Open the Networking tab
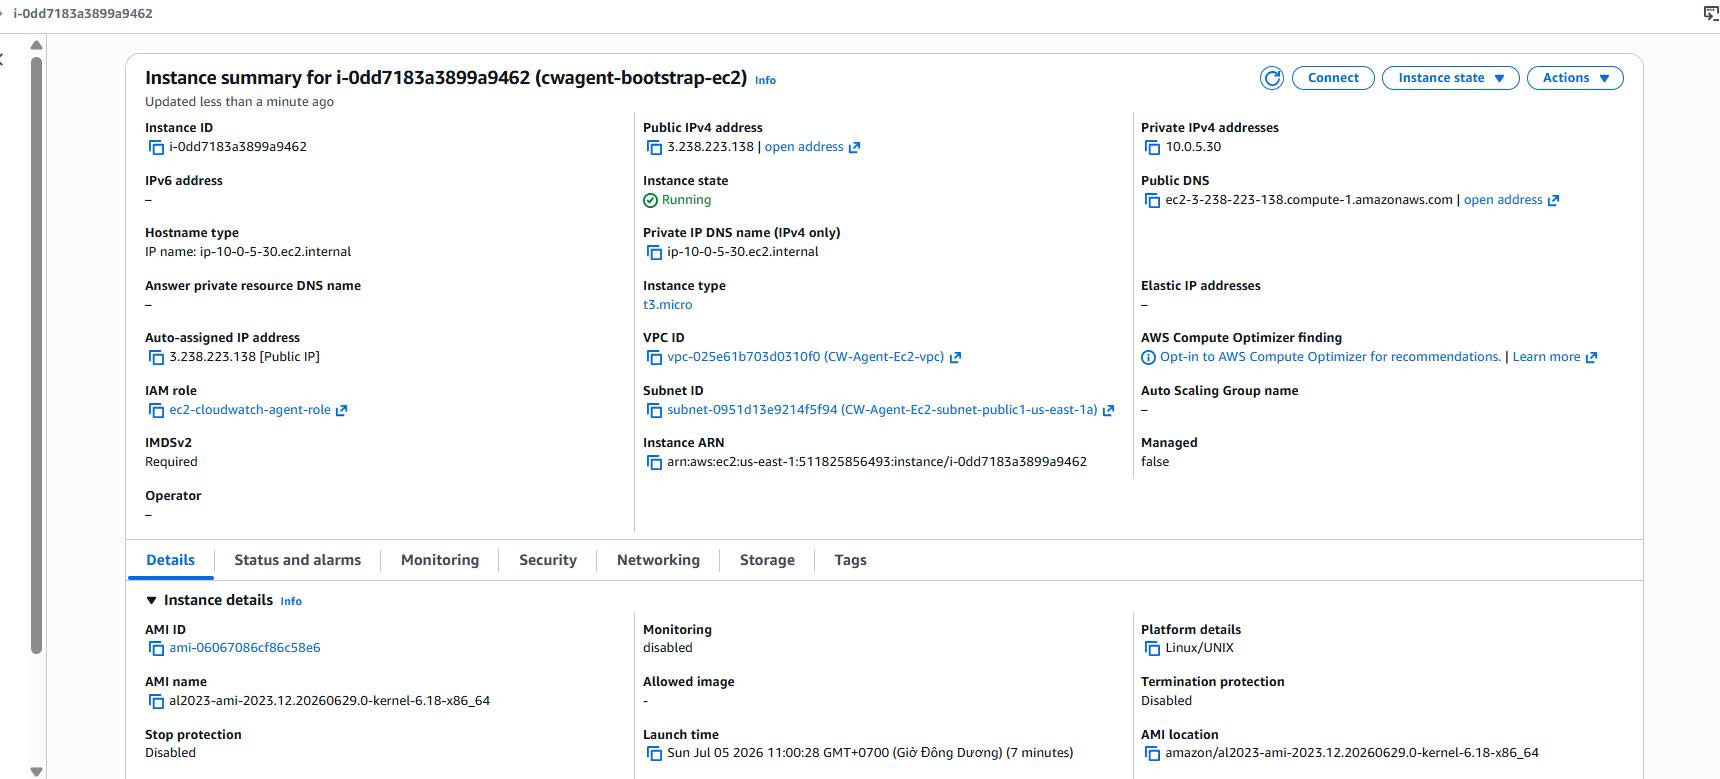 [658, 560]
